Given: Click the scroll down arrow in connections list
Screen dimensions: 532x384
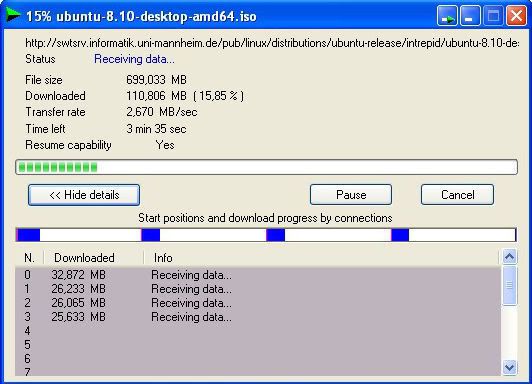Looking at the screenshot, I should [509, 367].
